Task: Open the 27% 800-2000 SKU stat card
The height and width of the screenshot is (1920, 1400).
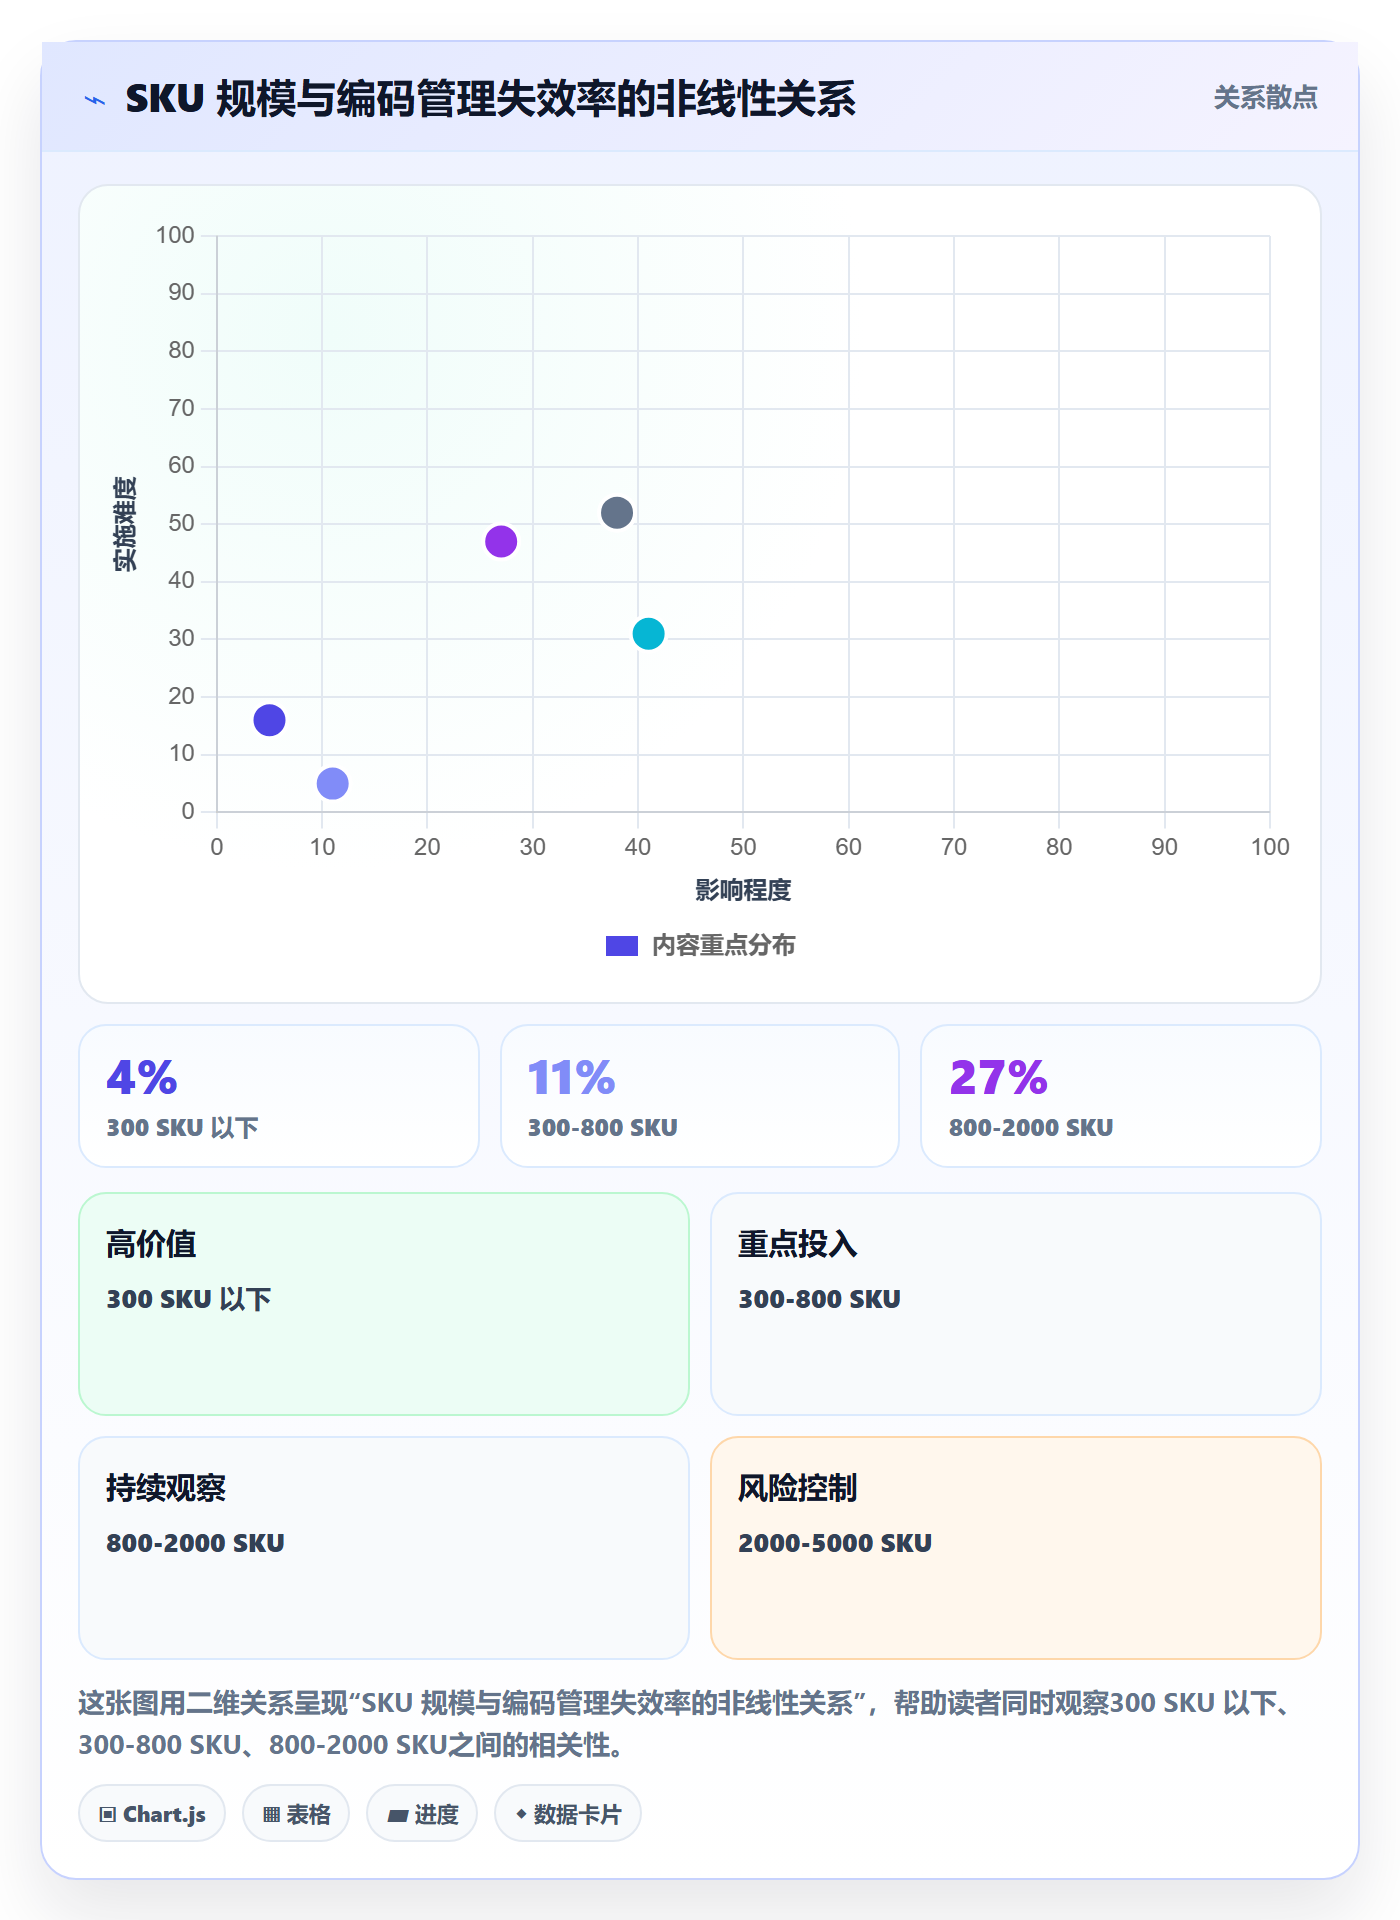Action: pyautogui.click(x=1121, y=1096)
